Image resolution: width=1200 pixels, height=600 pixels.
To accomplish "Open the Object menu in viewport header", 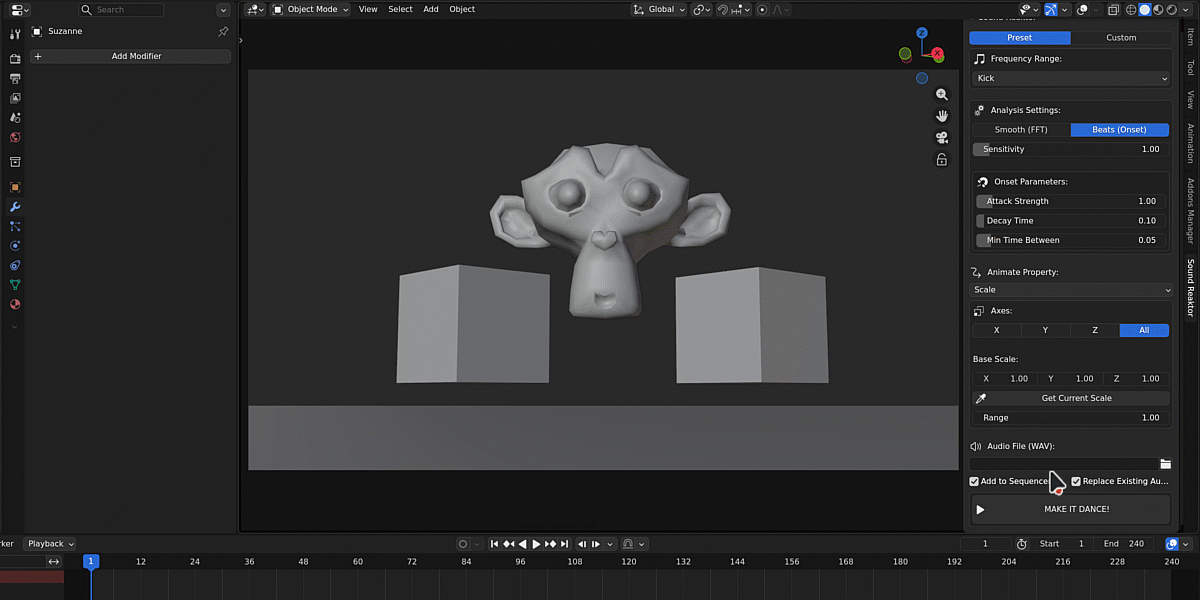I will click(x=462, y=9).
